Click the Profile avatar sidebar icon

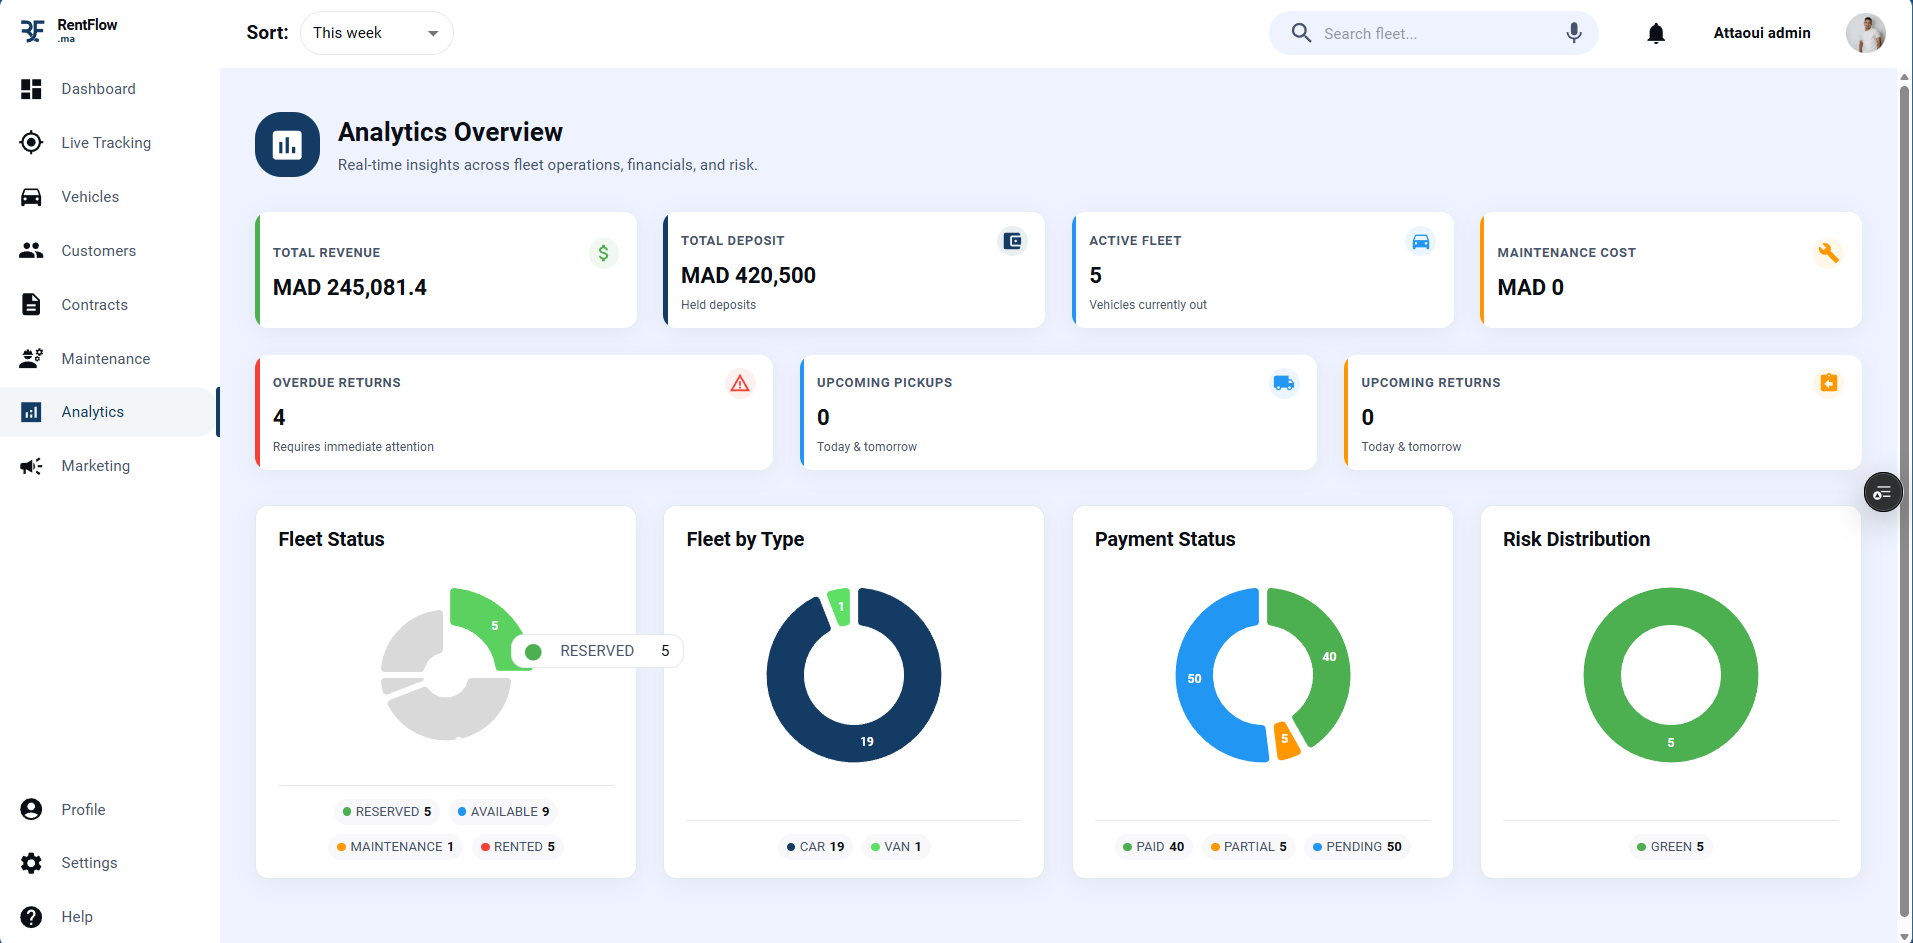point(31,810)
